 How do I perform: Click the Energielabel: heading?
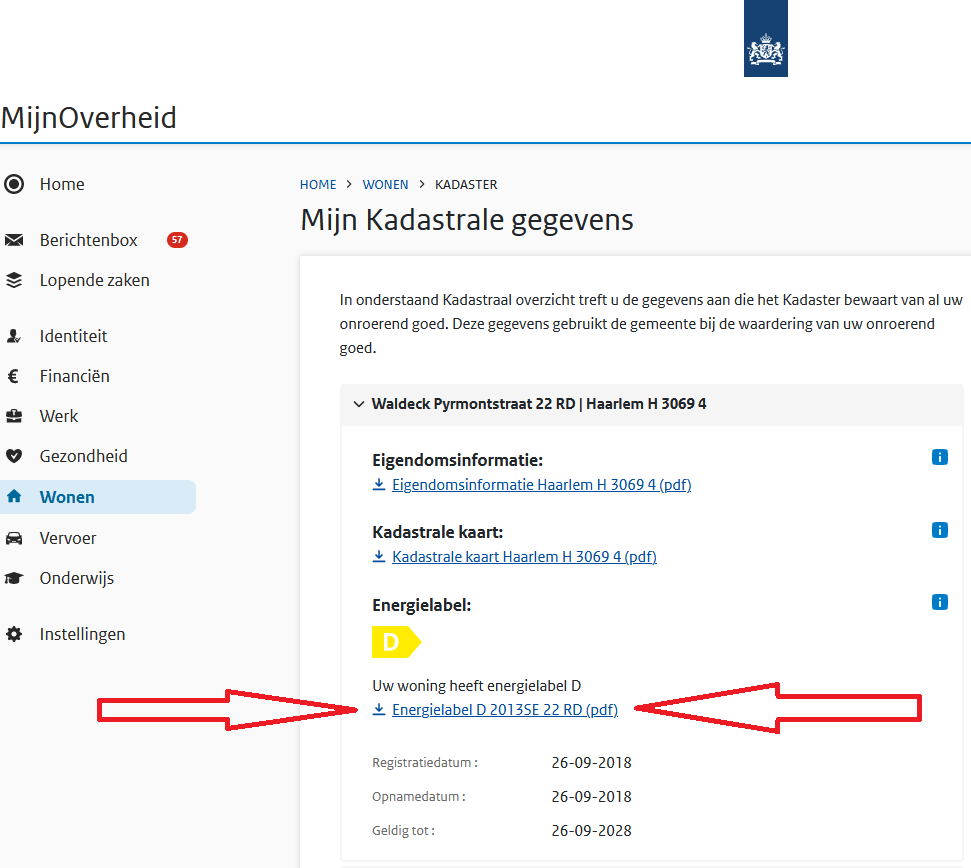[x=422, y=605]
